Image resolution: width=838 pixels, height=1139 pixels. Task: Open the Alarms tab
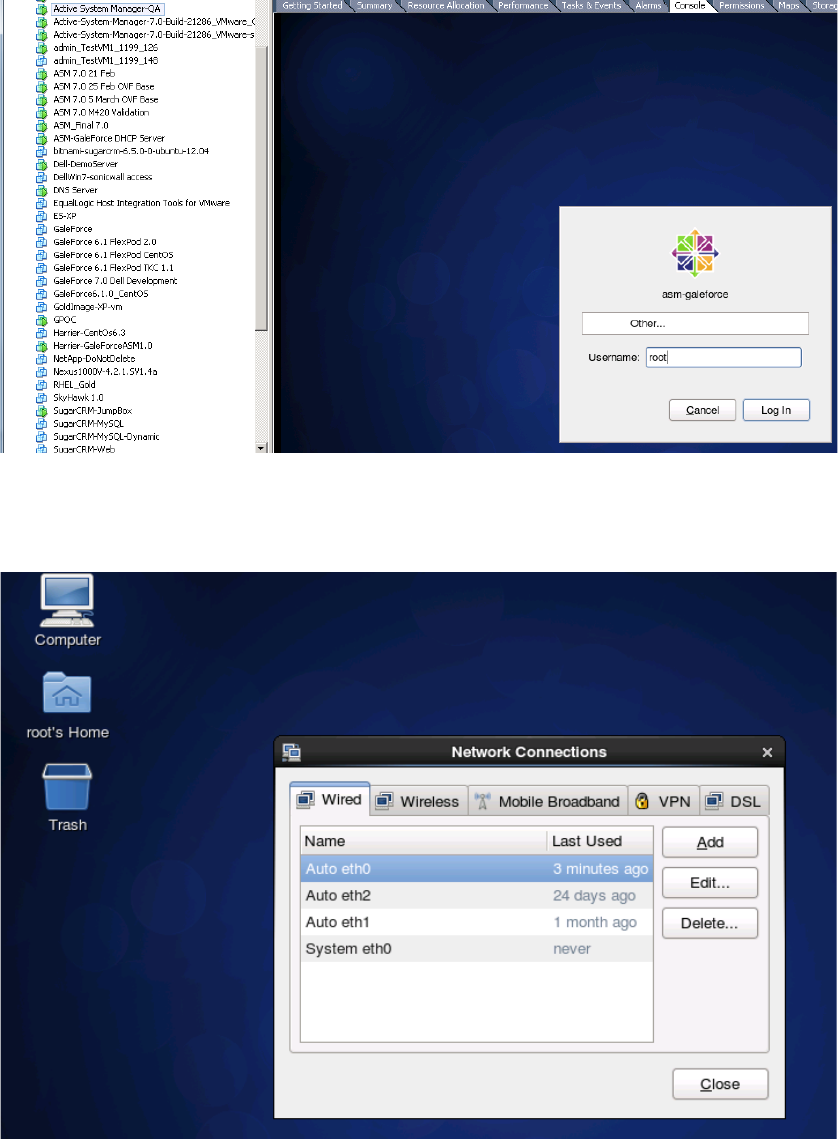pyautogui.click(x=648, y=6)
